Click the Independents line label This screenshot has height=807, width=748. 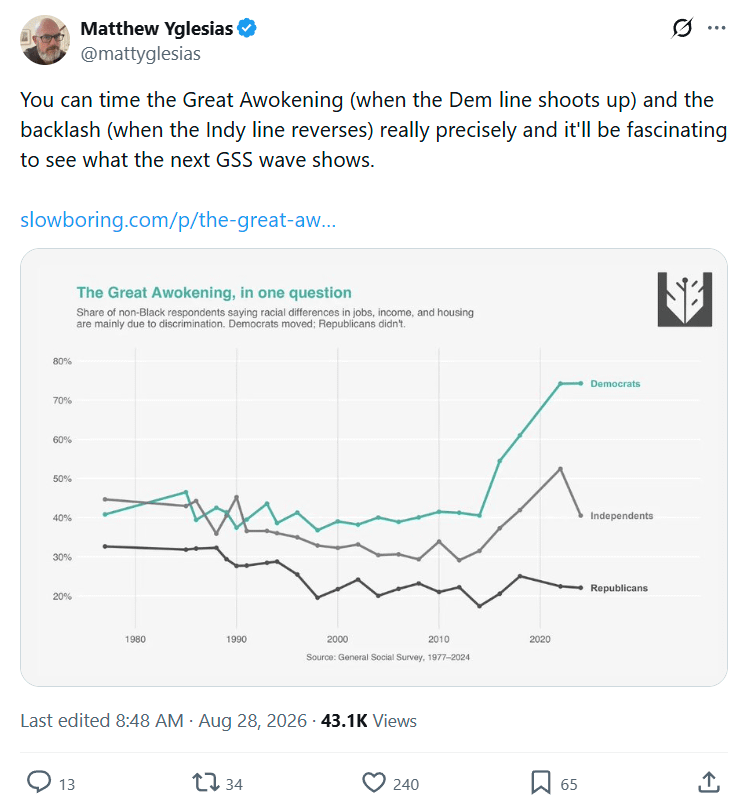pos(621,516)
